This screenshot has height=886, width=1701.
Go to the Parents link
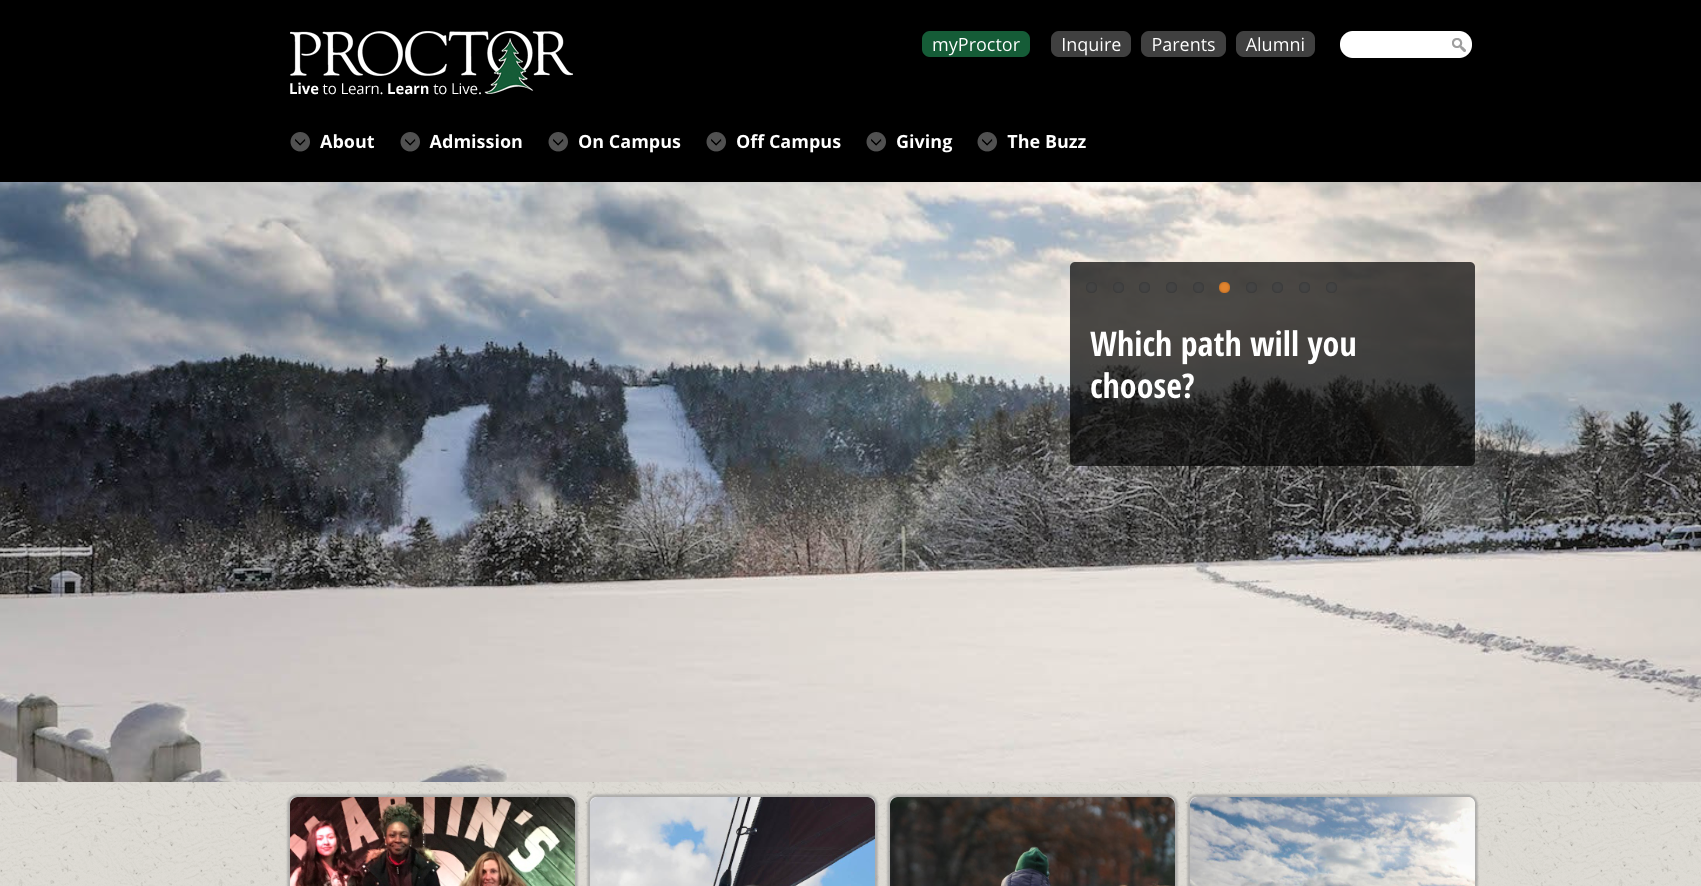click(1183, 44)
